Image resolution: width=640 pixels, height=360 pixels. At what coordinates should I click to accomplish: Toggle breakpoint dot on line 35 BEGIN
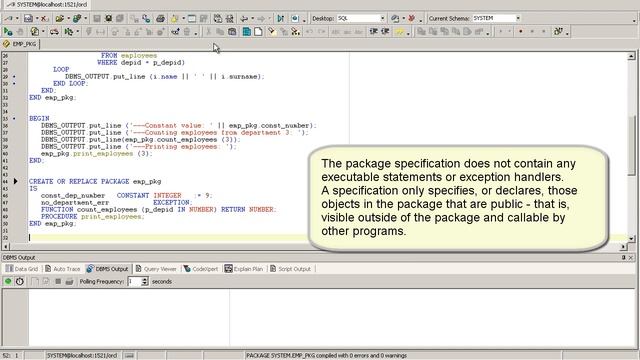[x=14, y=118]
